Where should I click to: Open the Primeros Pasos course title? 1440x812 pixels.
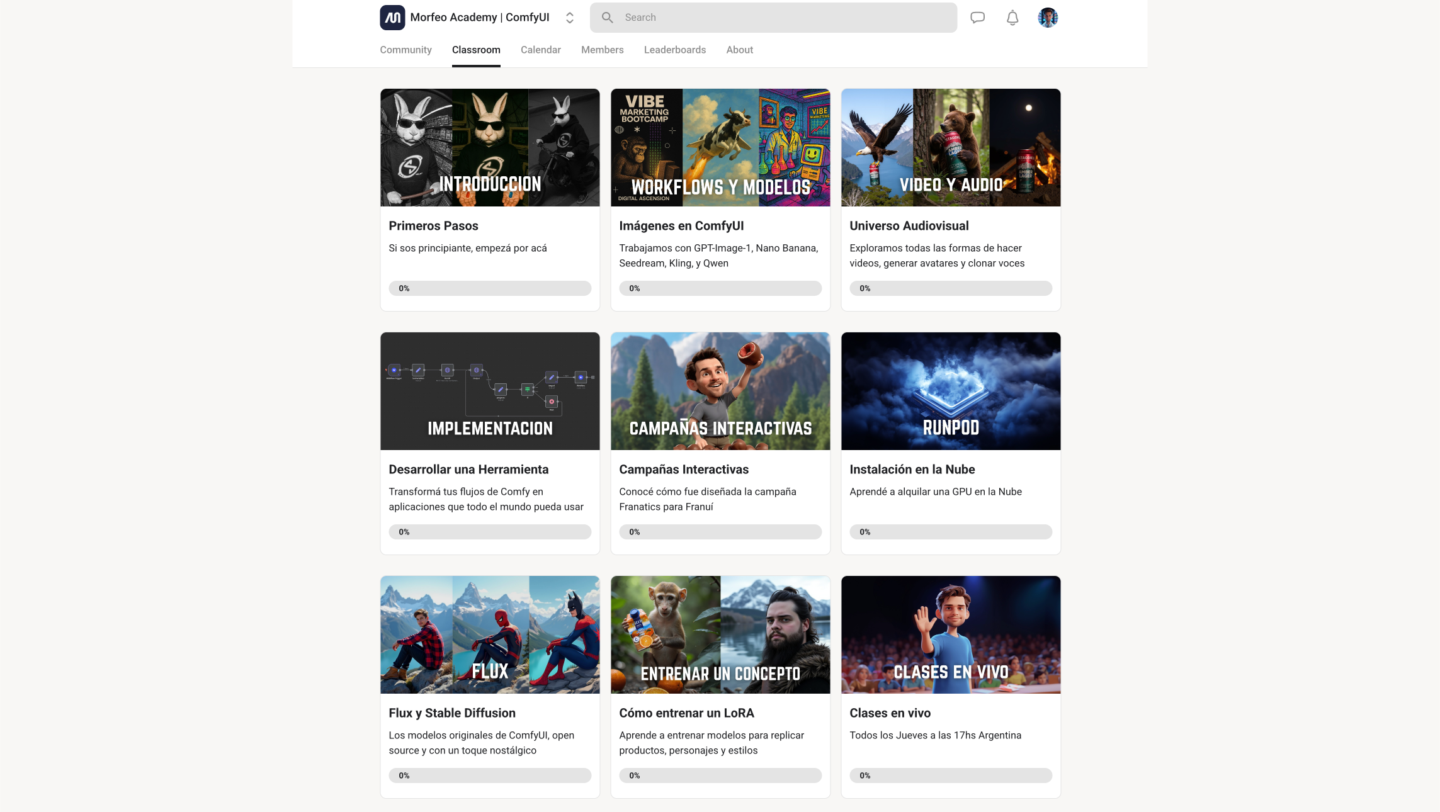[x=434, y=226]
